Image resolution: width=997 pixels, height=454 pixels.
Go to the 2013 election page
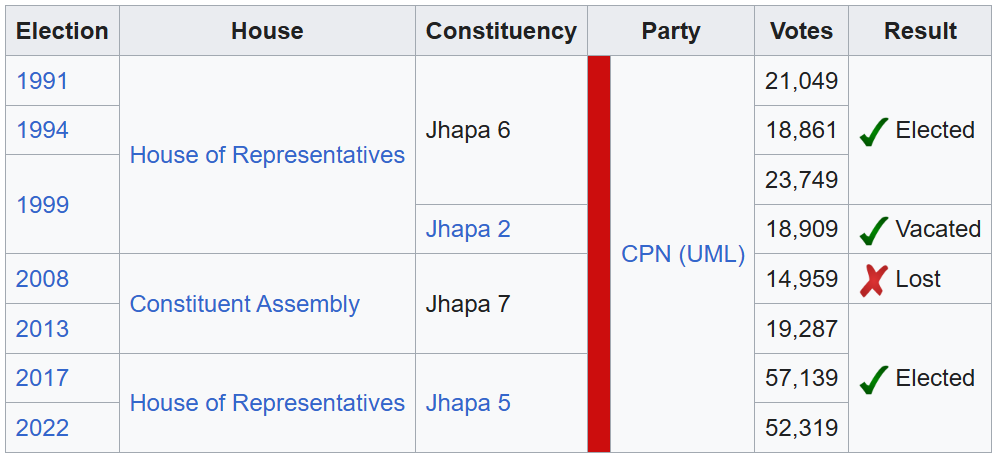[42, 329]
